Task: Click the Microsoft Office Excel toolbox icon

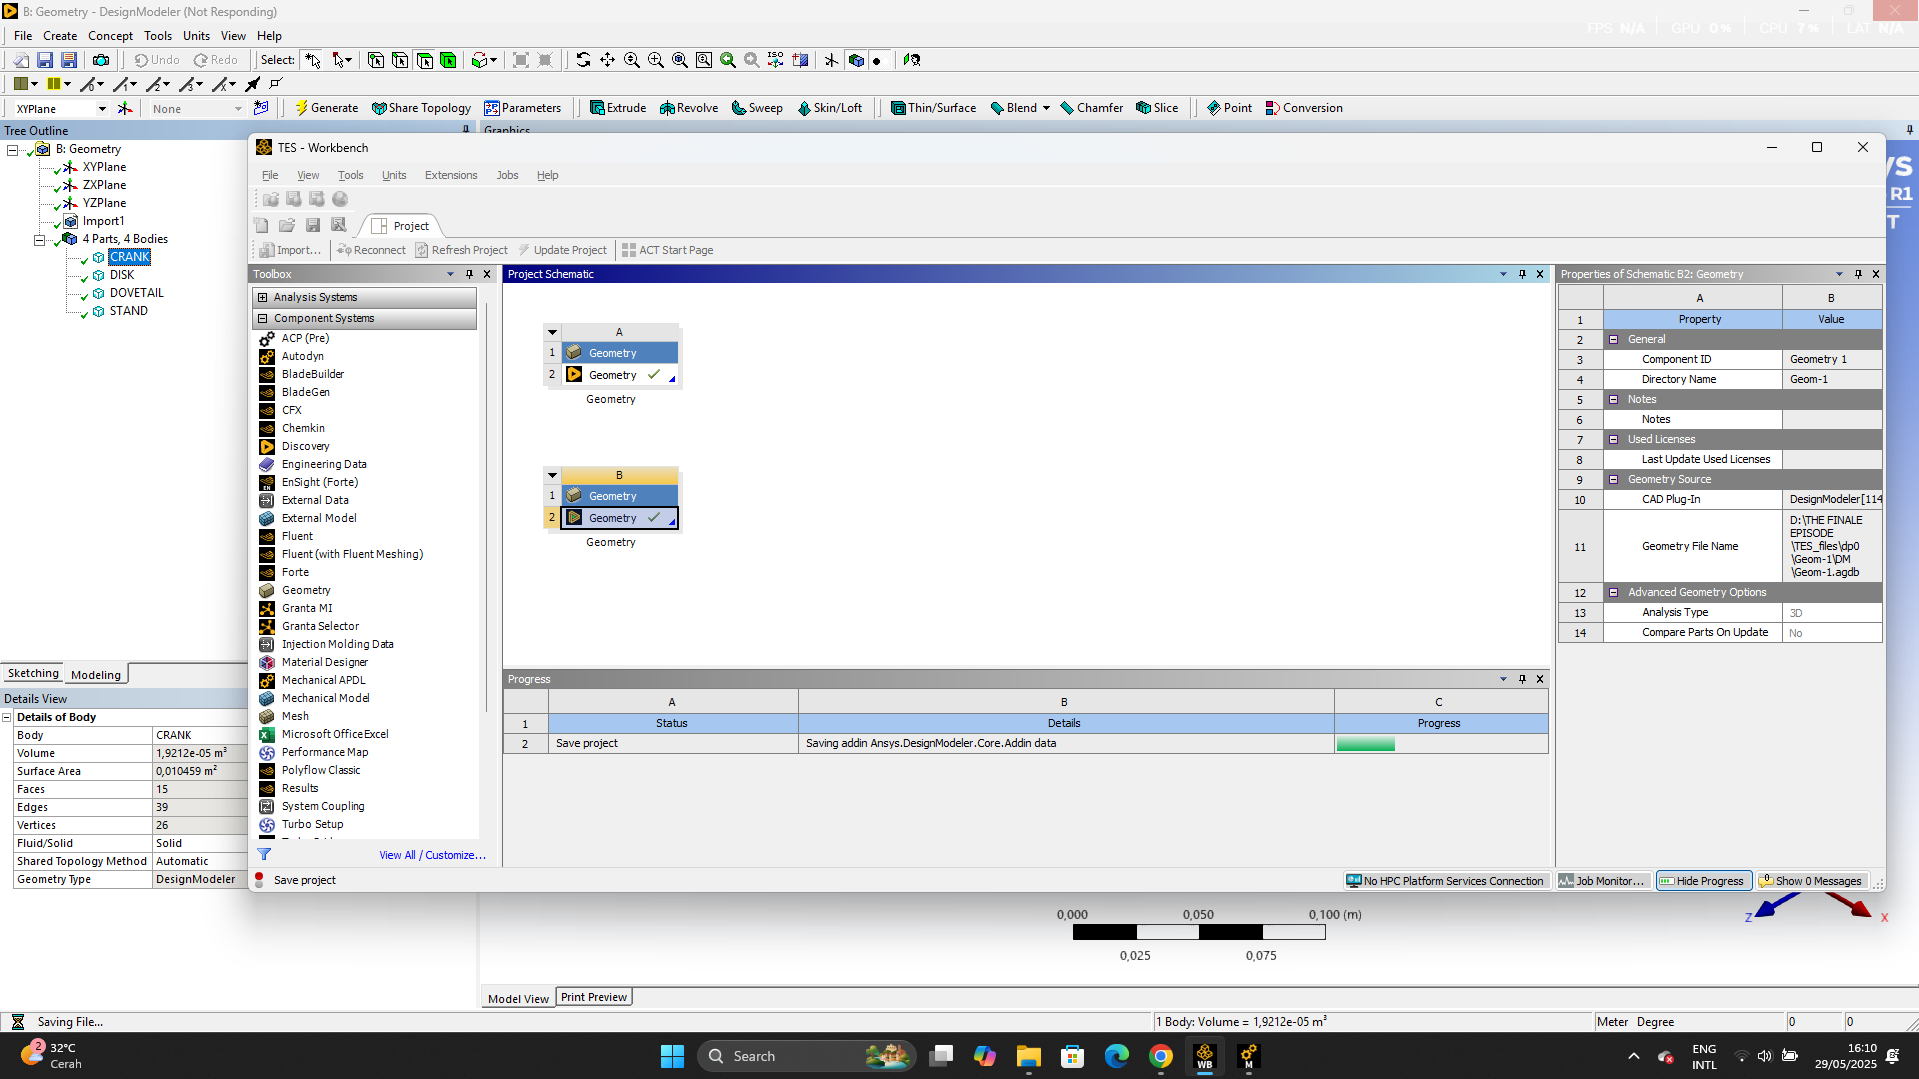Action: click(267, 734)
